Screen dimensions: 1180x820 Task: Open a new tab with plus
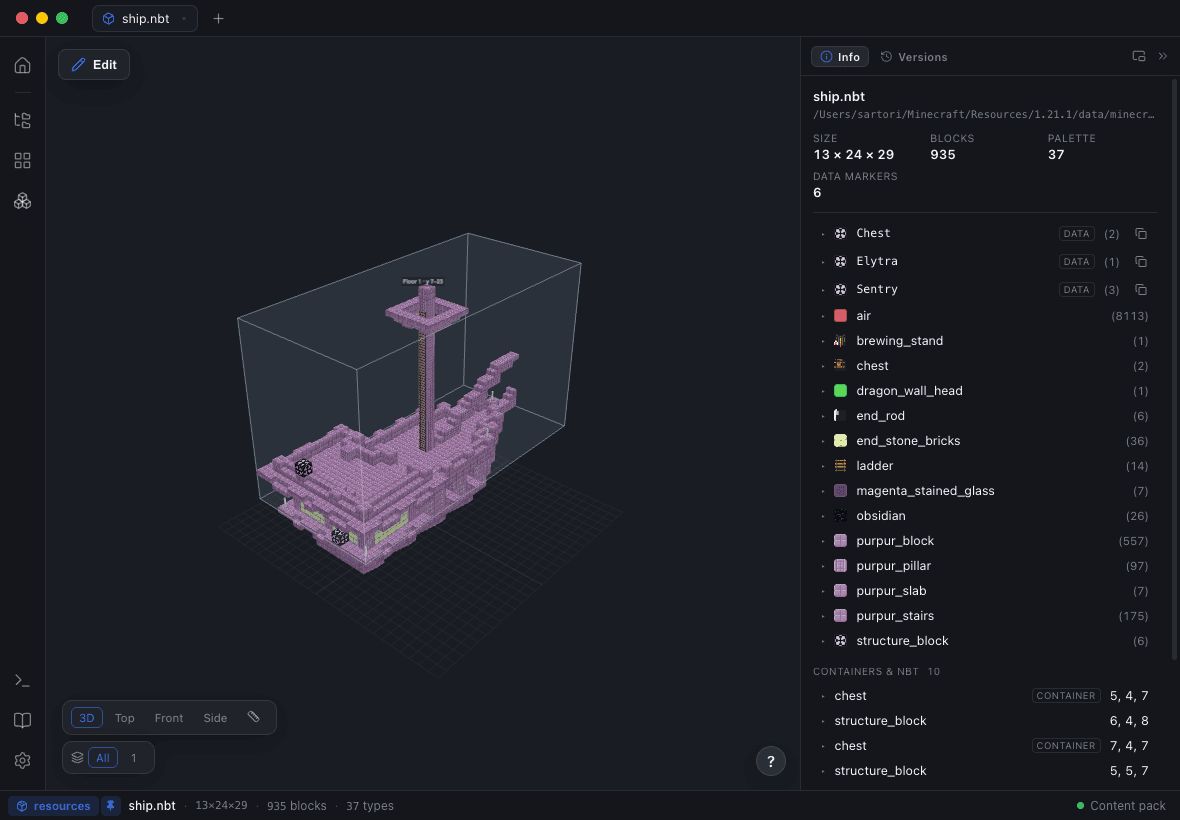218,18
